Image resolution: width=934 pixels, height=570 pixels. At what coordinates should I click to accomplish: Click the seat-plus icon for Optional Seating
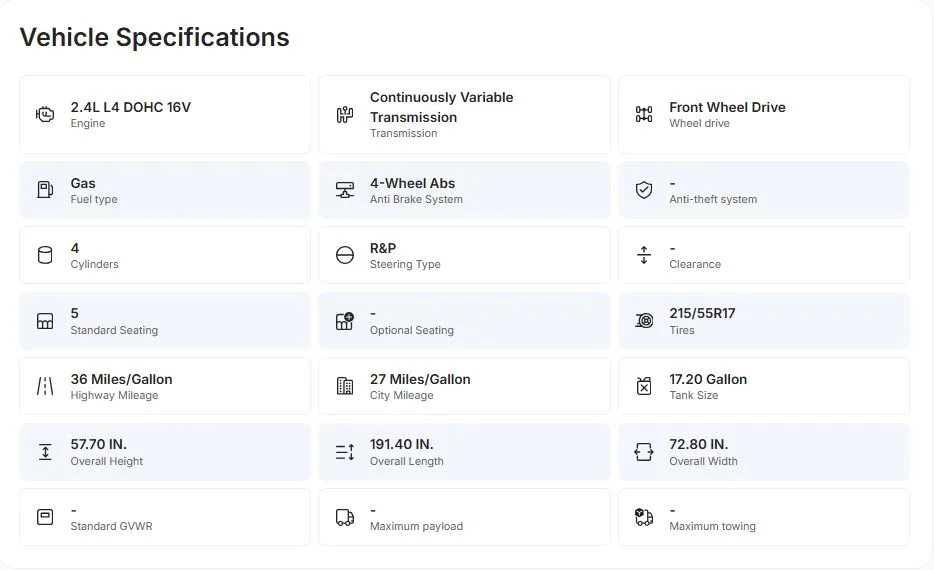[x=345, y=321]
